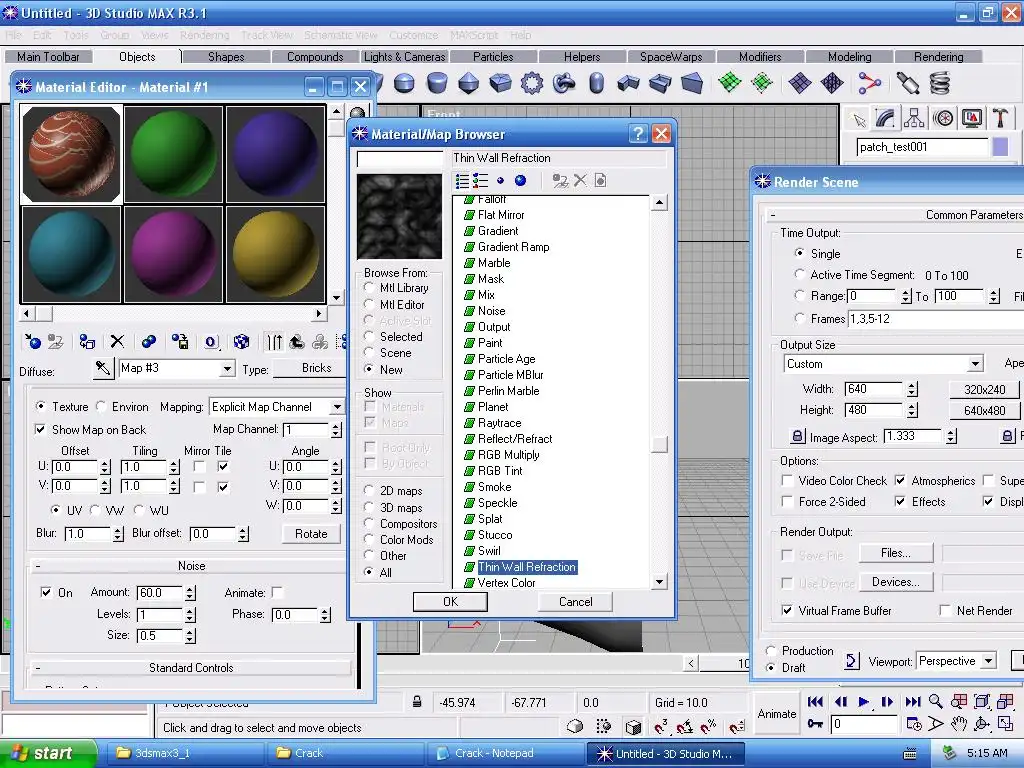
Task: Toggle Noise On checkbox
Action: click(46, 592)
